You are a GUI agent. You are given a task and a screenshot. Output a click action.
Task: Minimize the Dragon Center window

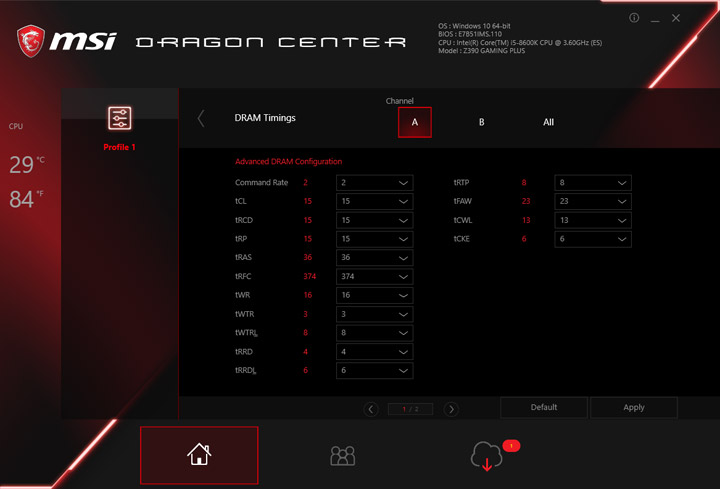[x=655, y=19]
